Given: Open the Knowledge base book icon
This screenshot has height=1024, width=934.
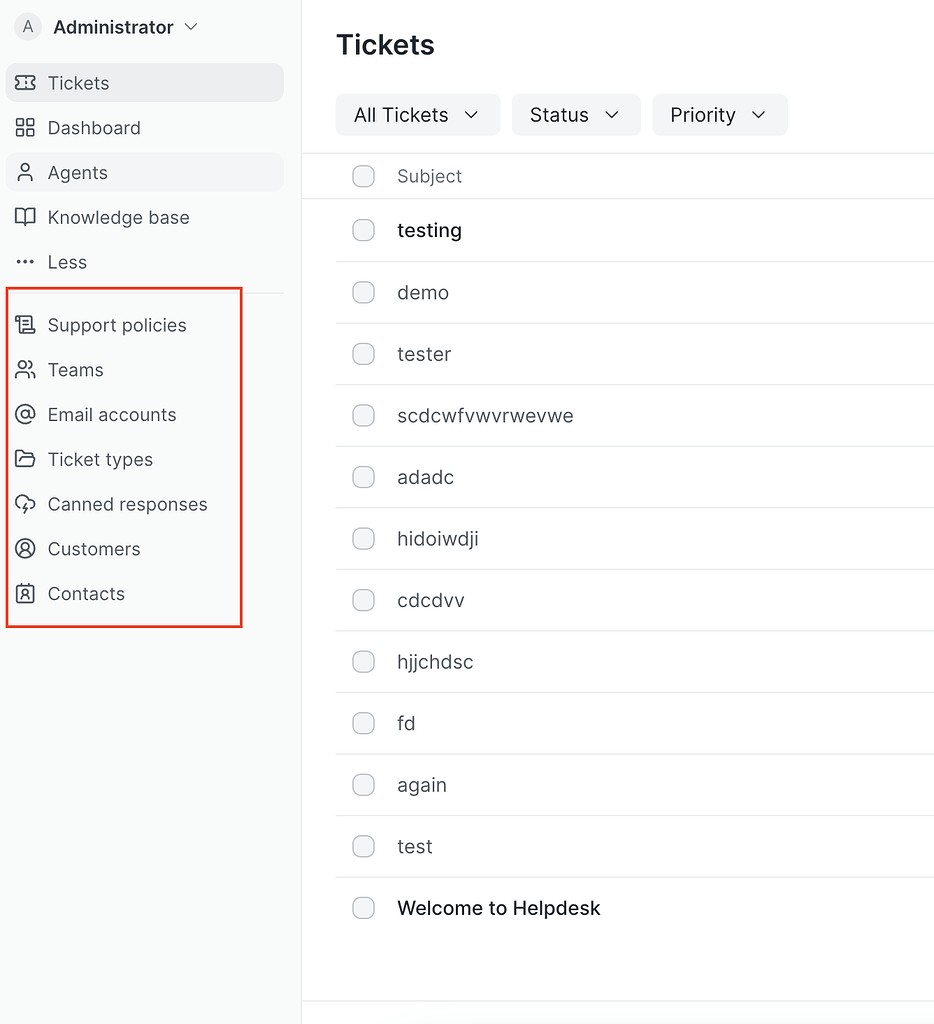Looking at the screenshot, I should pos(25,217).
